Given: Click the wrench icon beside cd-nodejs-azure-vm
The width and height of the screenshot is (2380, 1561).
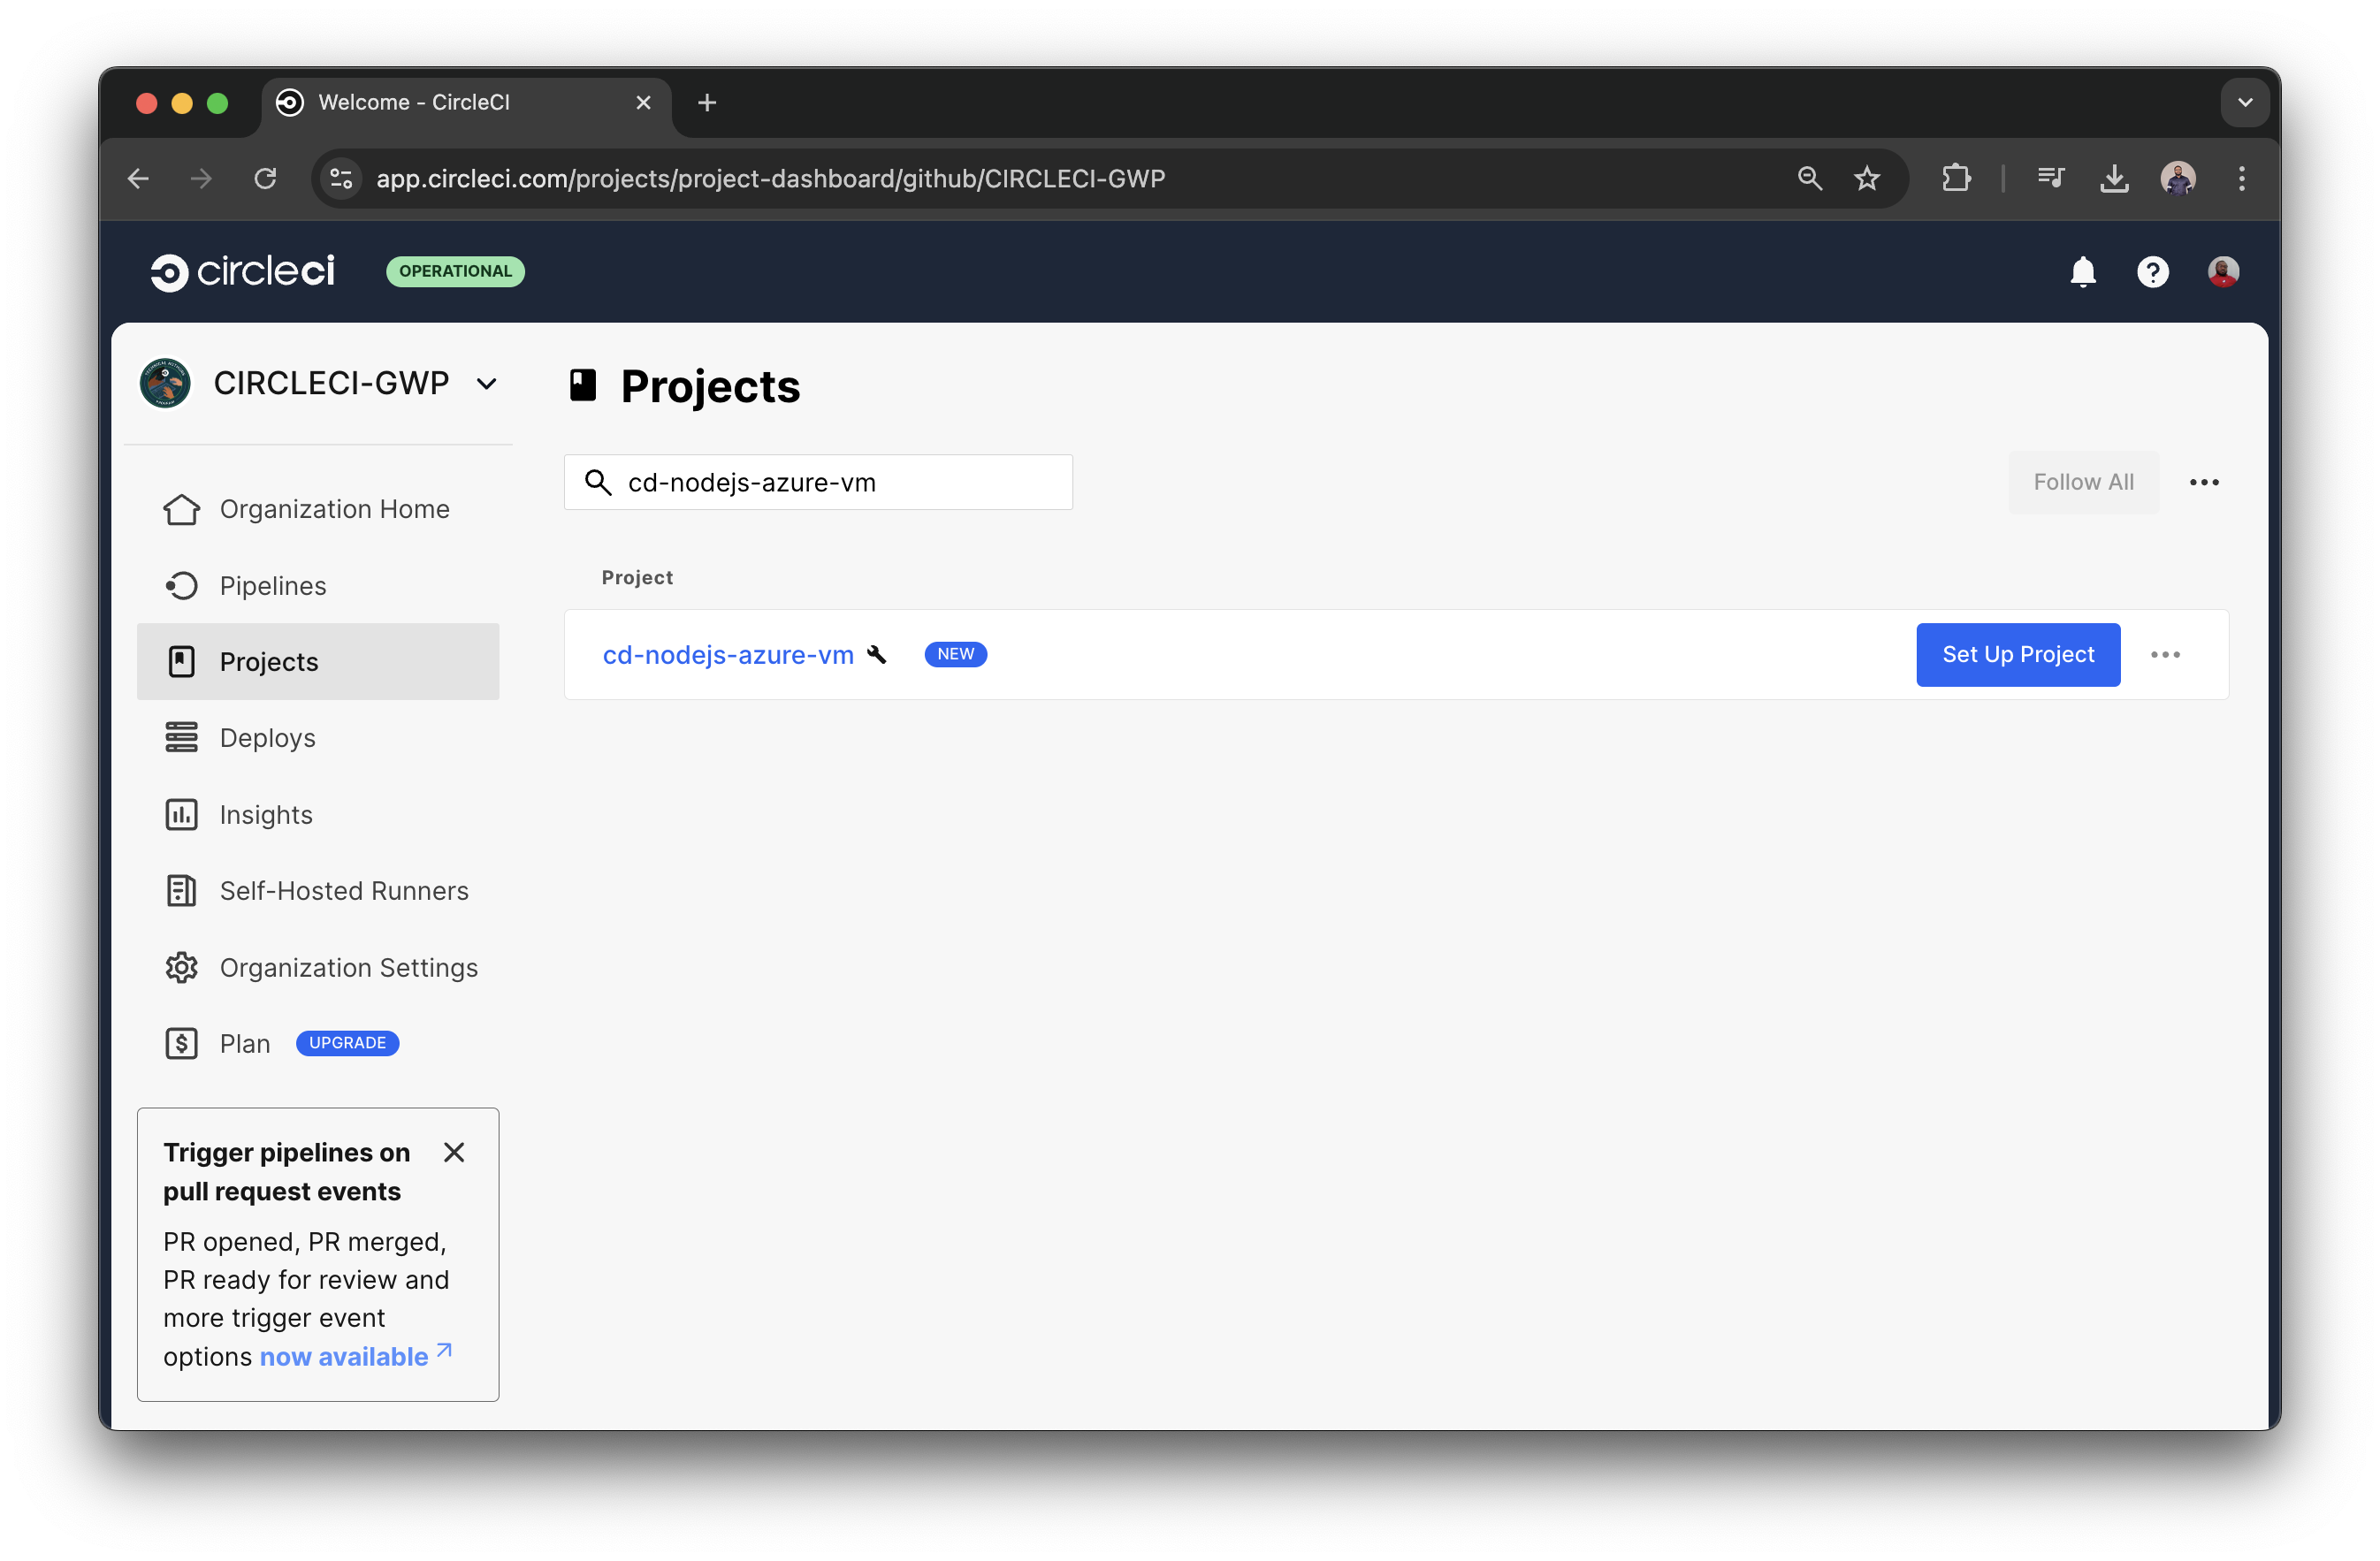Looking at the screenshot, I should click(x=877, y=654).
